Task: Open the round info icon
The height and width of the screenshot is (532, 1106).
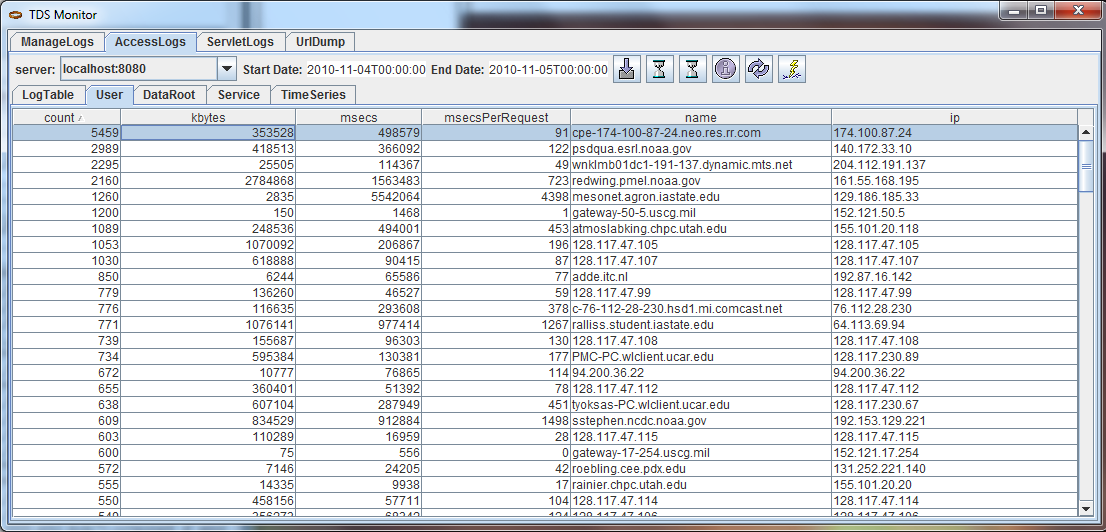Action: point(725,69)
